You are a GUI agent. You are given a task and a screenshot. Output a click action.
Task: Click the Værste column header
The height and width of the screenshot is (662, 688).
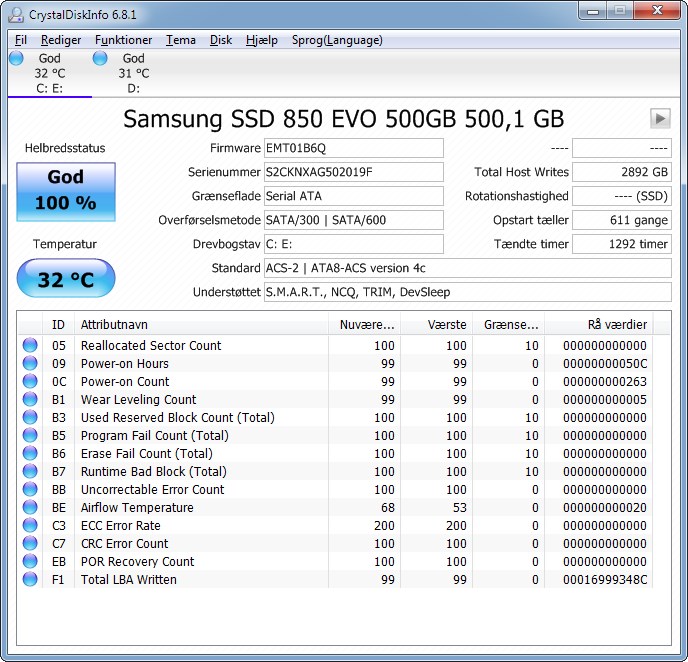pos(437,325)
